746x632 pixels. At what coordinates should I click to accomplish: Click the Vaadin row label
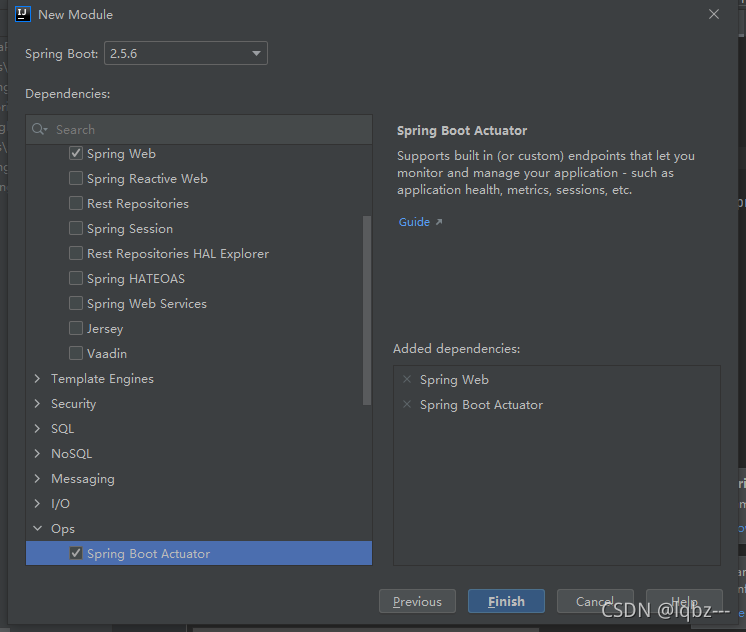107,354
